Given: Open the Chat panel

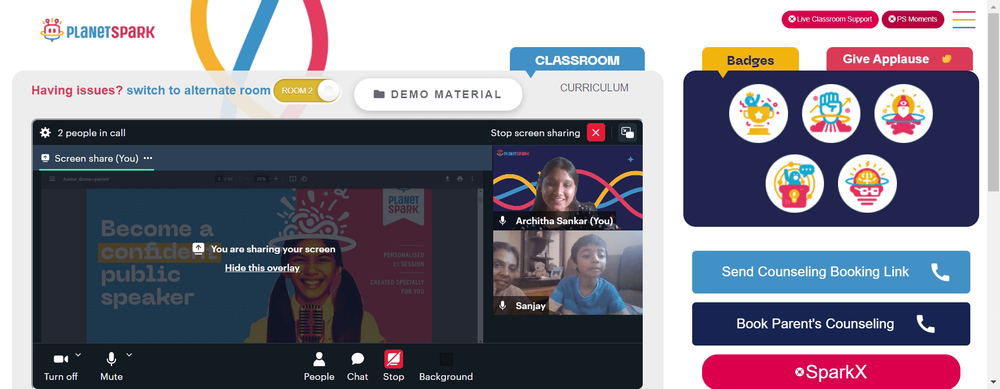Looking at the screenshot, I should [358, 367].
